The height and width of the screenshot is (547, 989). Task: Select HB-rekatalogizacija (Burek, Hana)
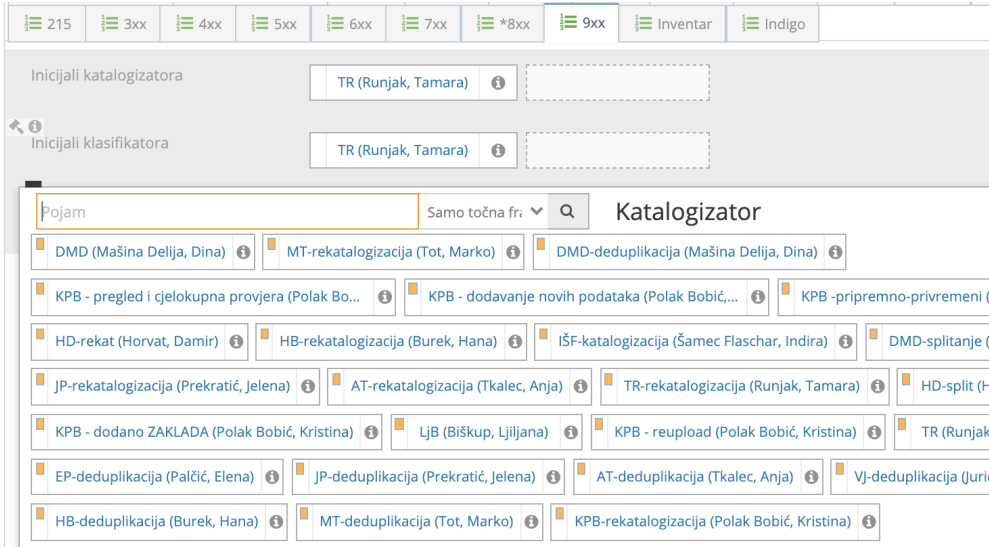point(388,341)
